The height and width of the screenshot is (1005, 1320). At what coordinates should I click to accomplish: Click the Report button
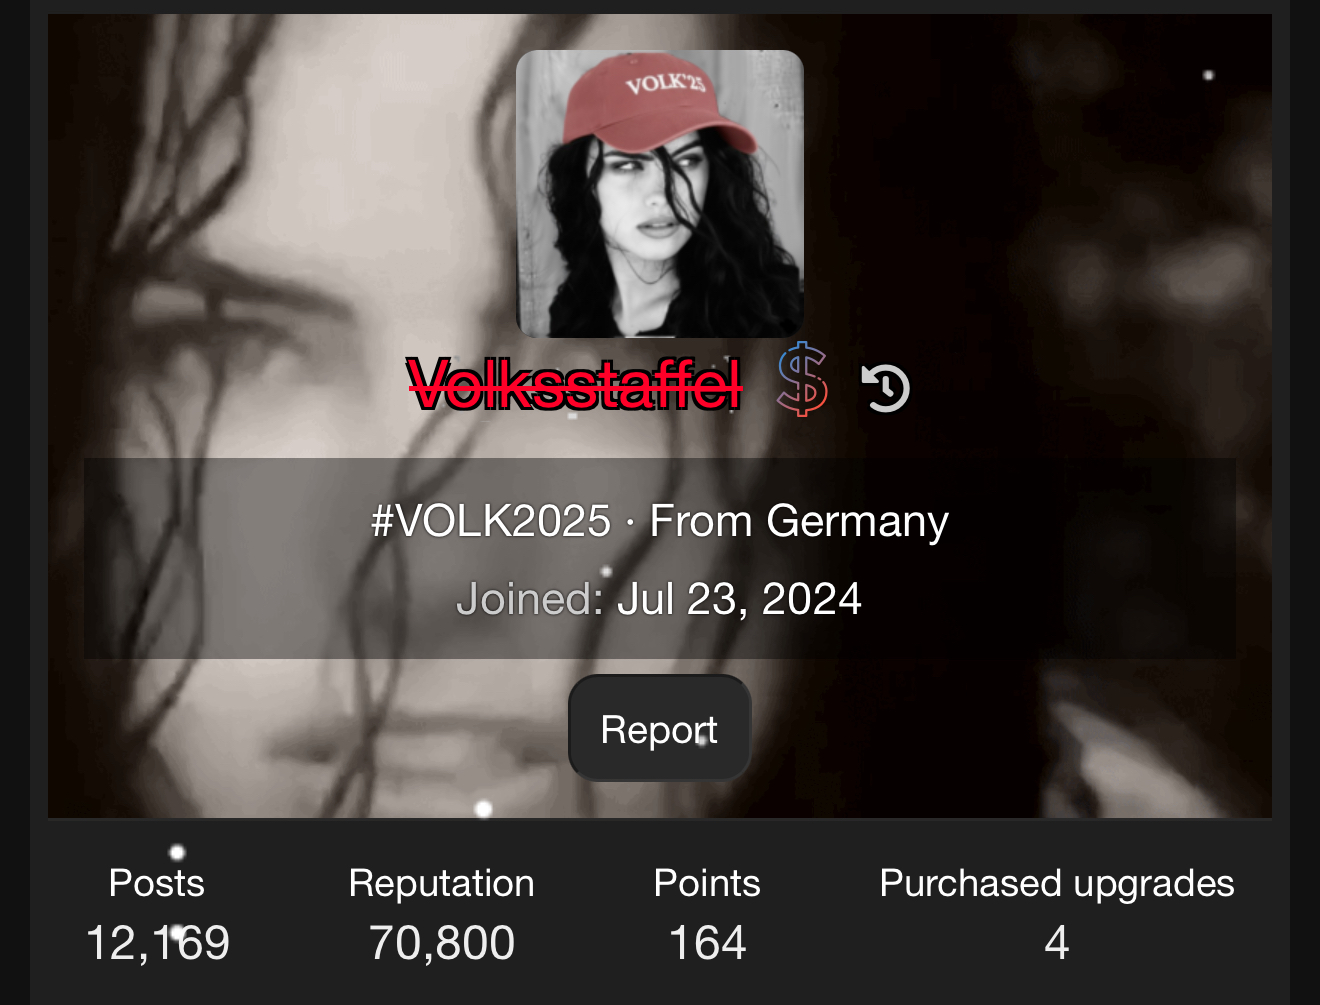click(x=660, y=728)
